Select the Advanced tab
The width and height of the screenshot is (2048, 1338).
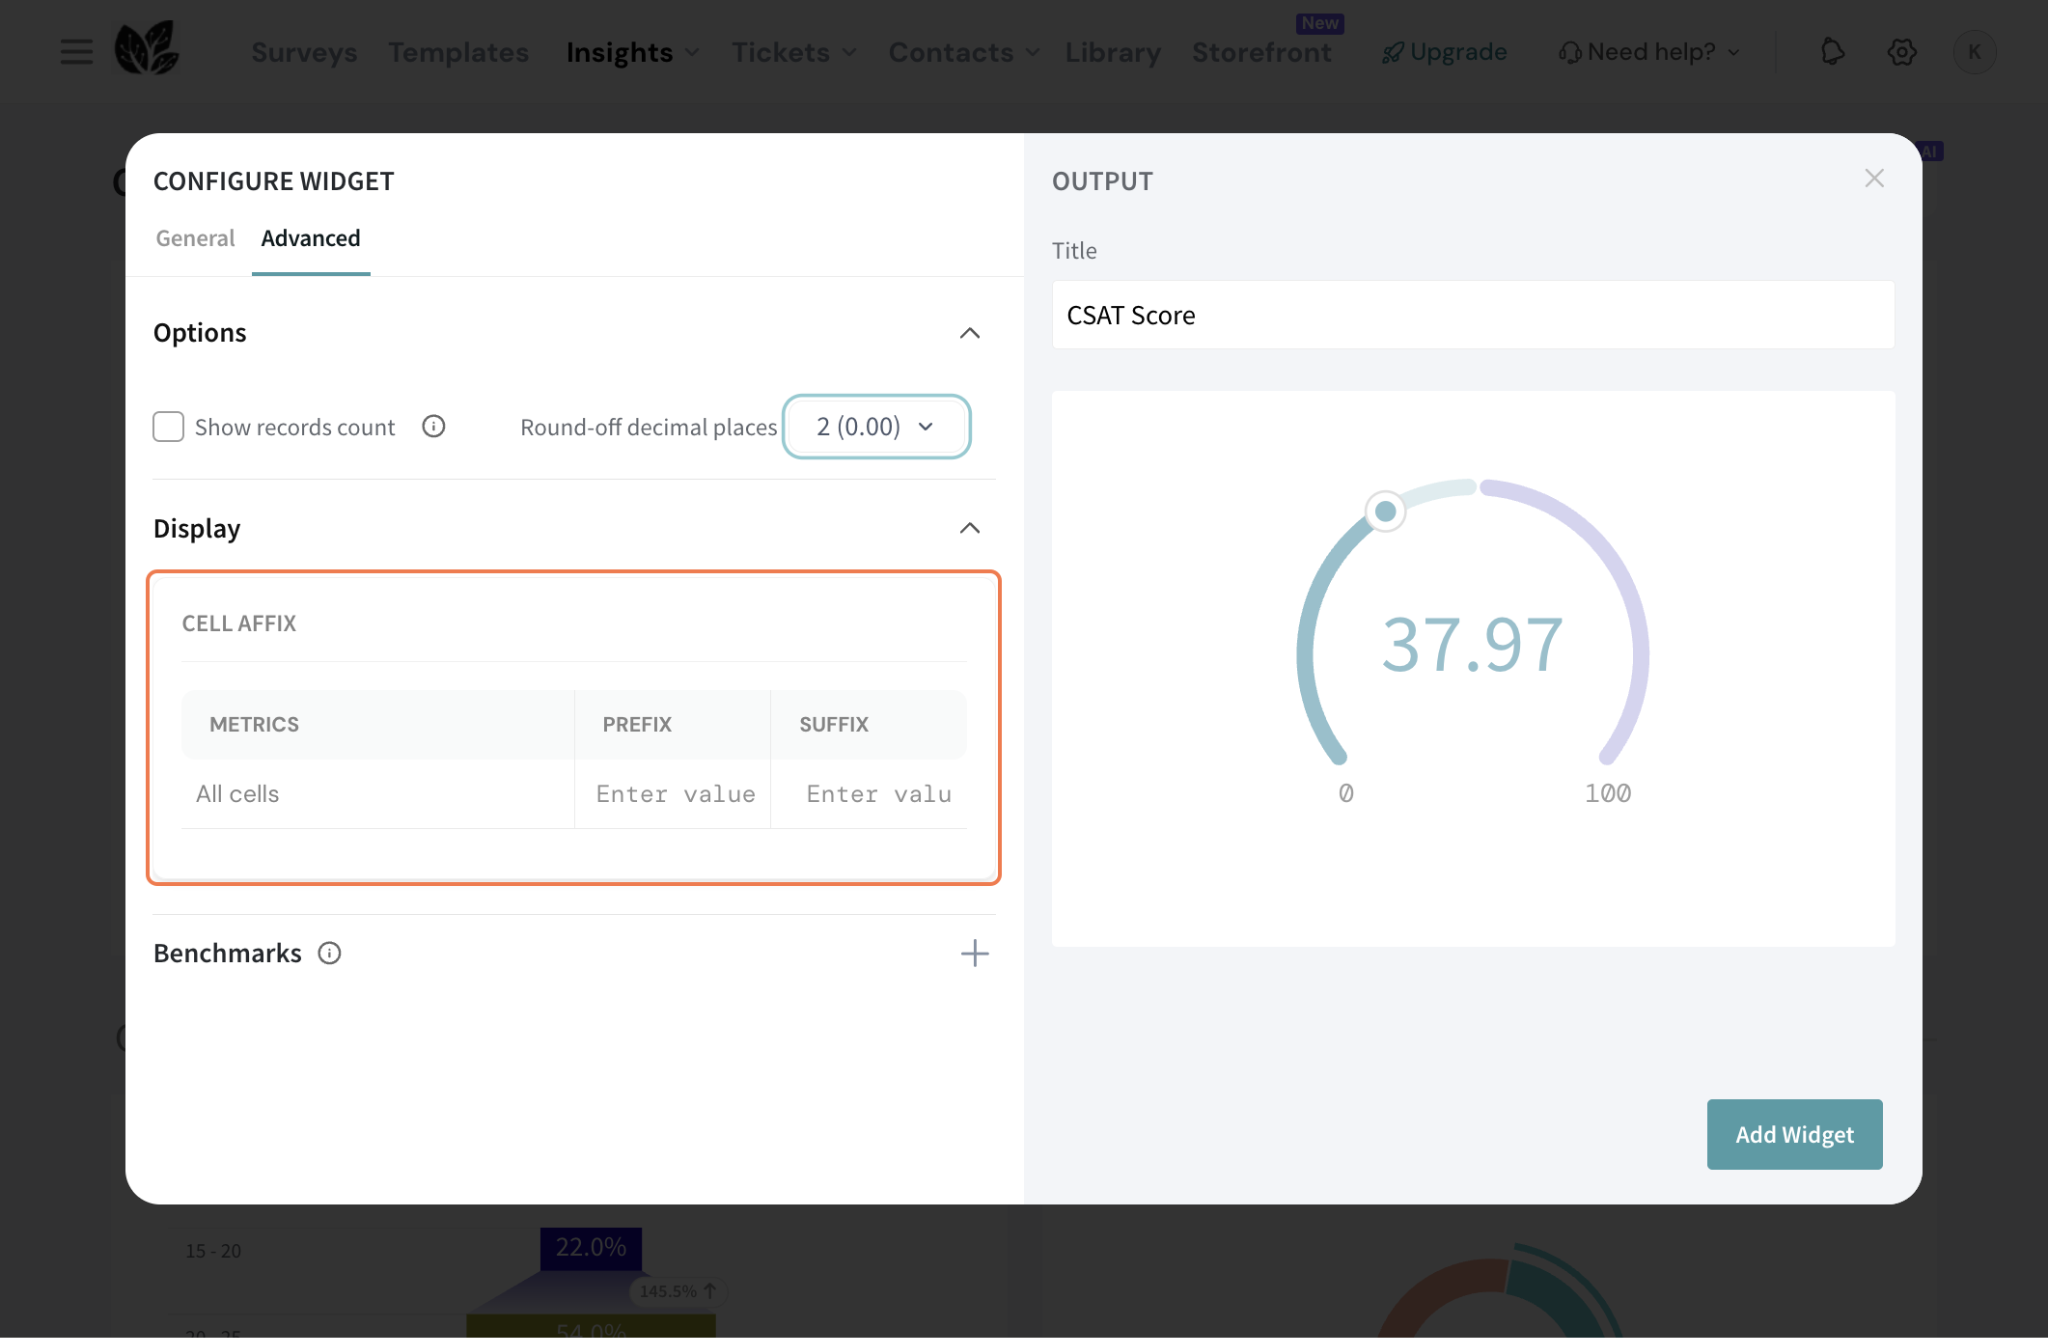pyautogui.click(x=310, y=238)
